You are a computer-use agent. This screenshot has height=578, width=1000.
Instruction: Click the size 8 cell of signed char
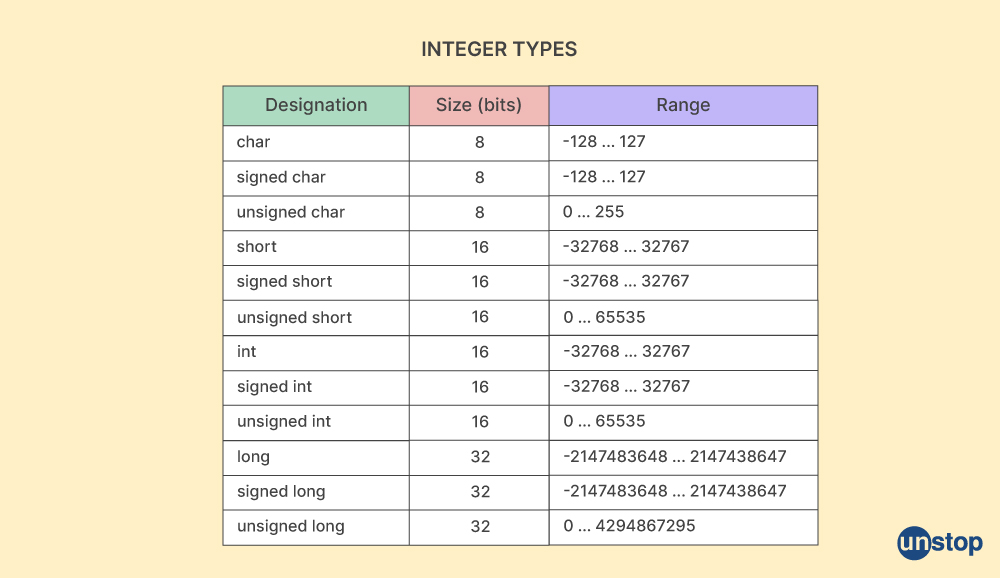[479, 178]
